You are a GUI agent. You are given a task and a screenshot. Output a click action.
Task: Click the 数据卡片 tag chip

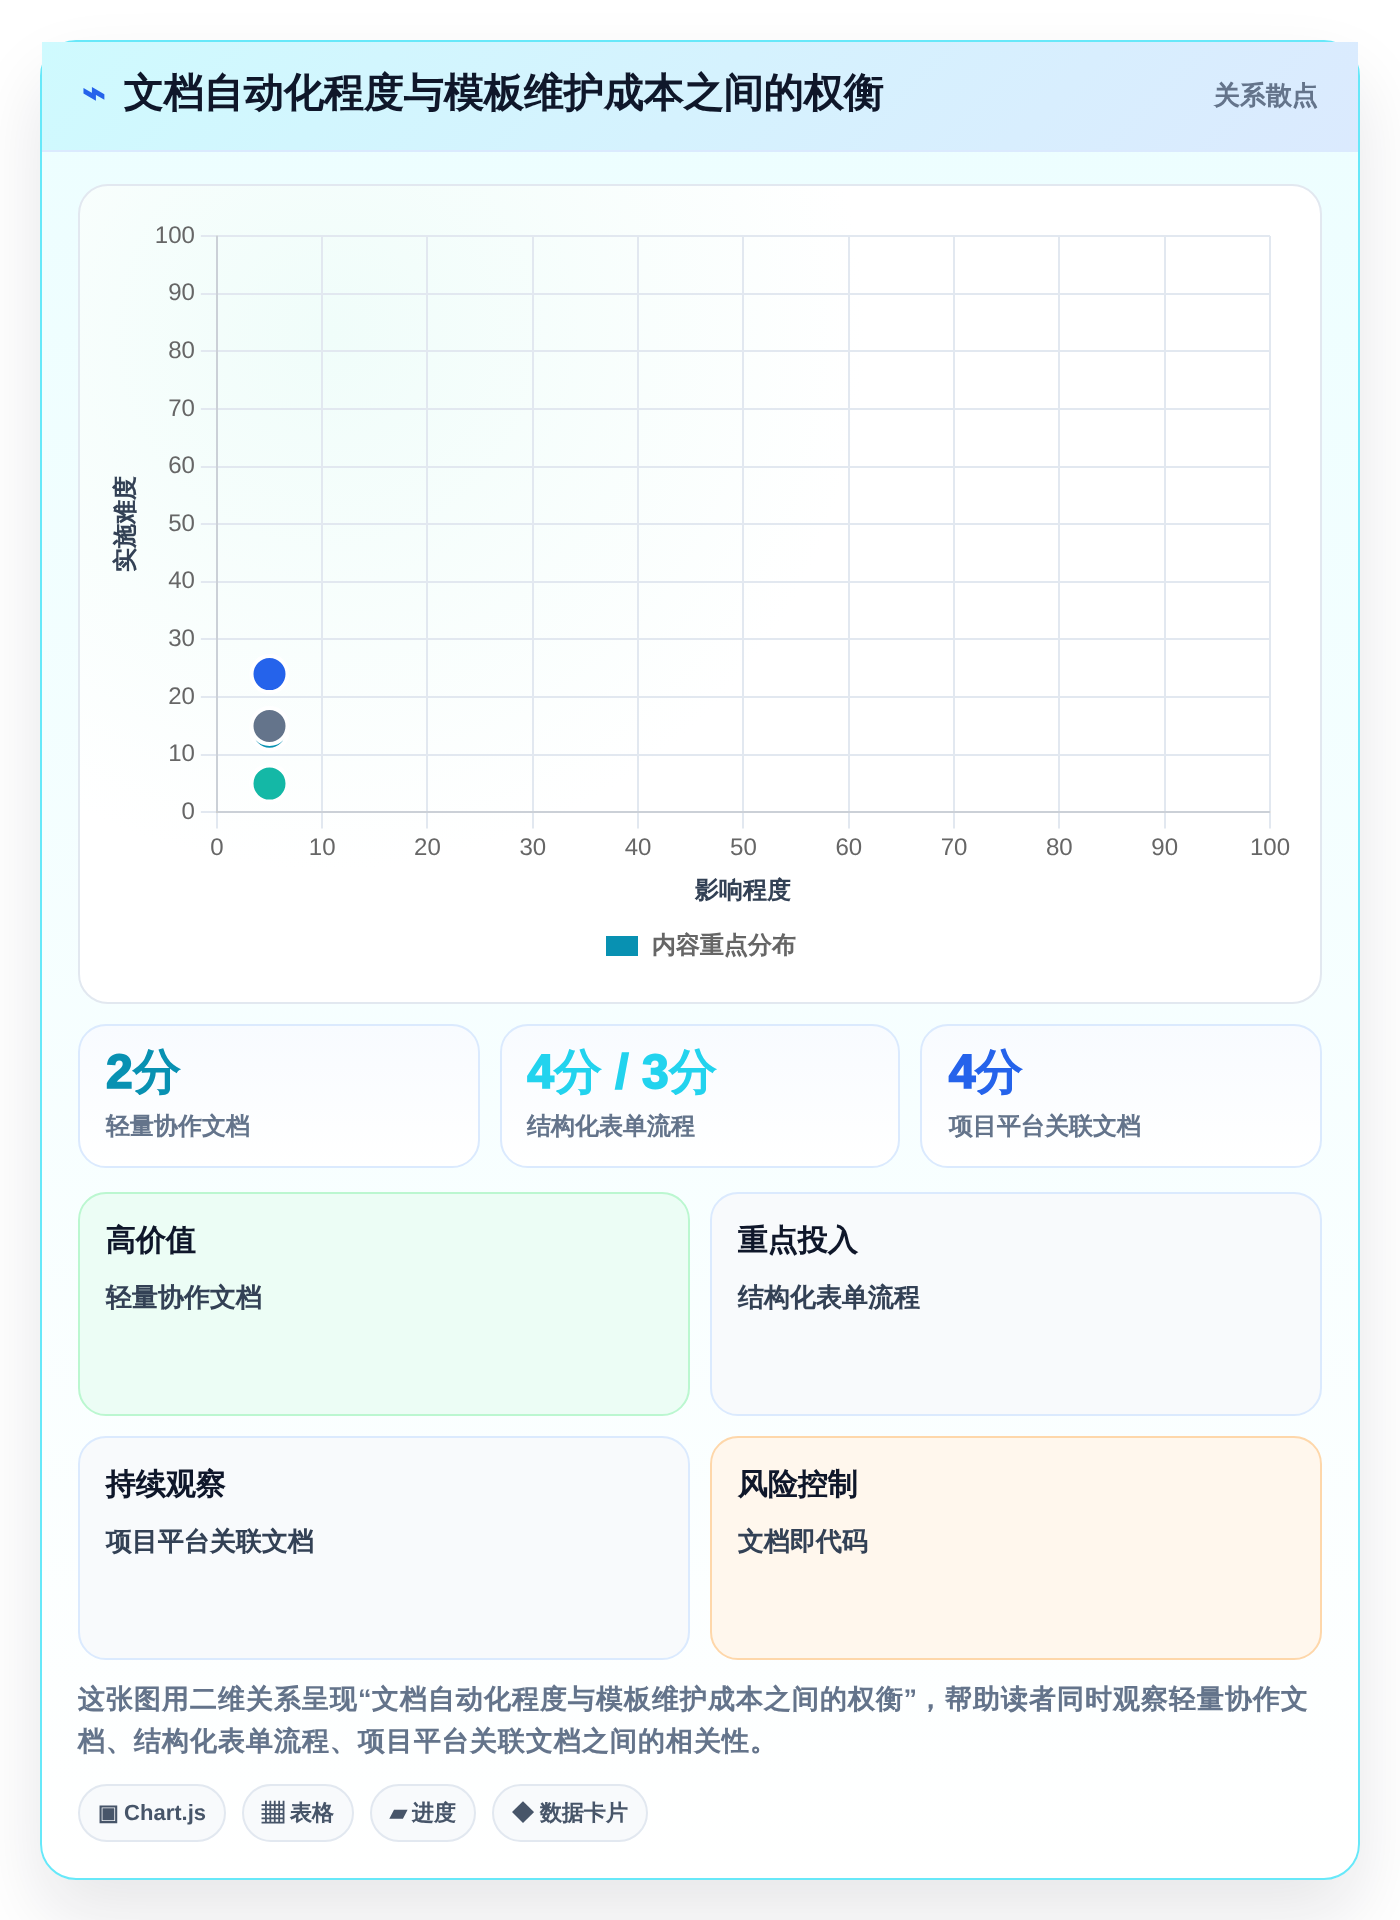tap(570, 1813)
